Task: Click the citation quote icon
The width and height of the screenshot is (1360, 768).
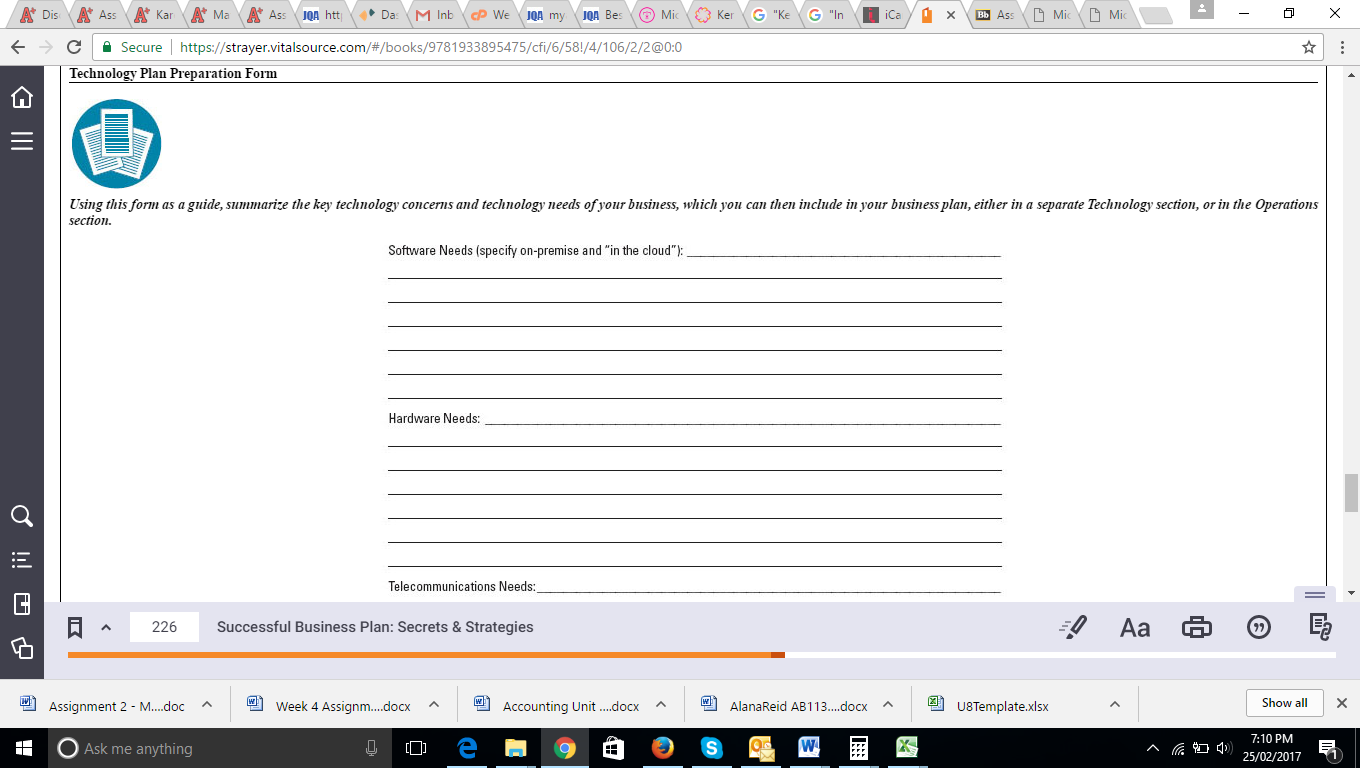Action: (1259, 628)
